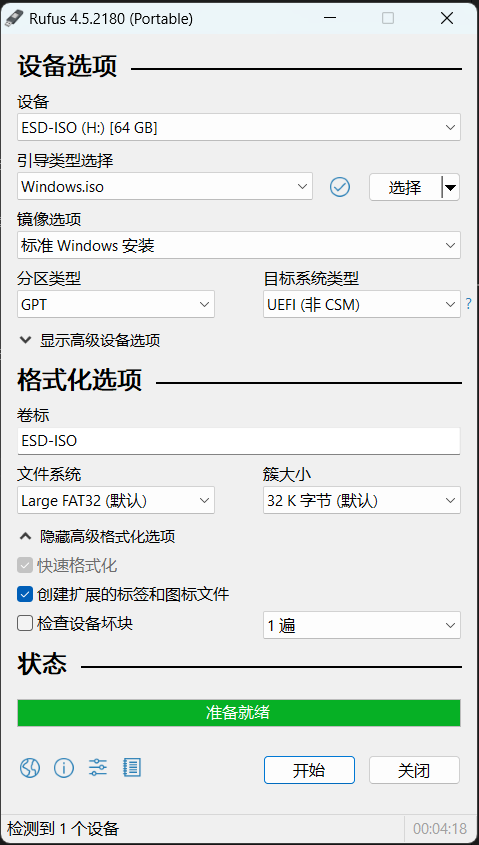Show the About info icon
The height and width of the screenshot is (845, 479).
tap(64, 767)
